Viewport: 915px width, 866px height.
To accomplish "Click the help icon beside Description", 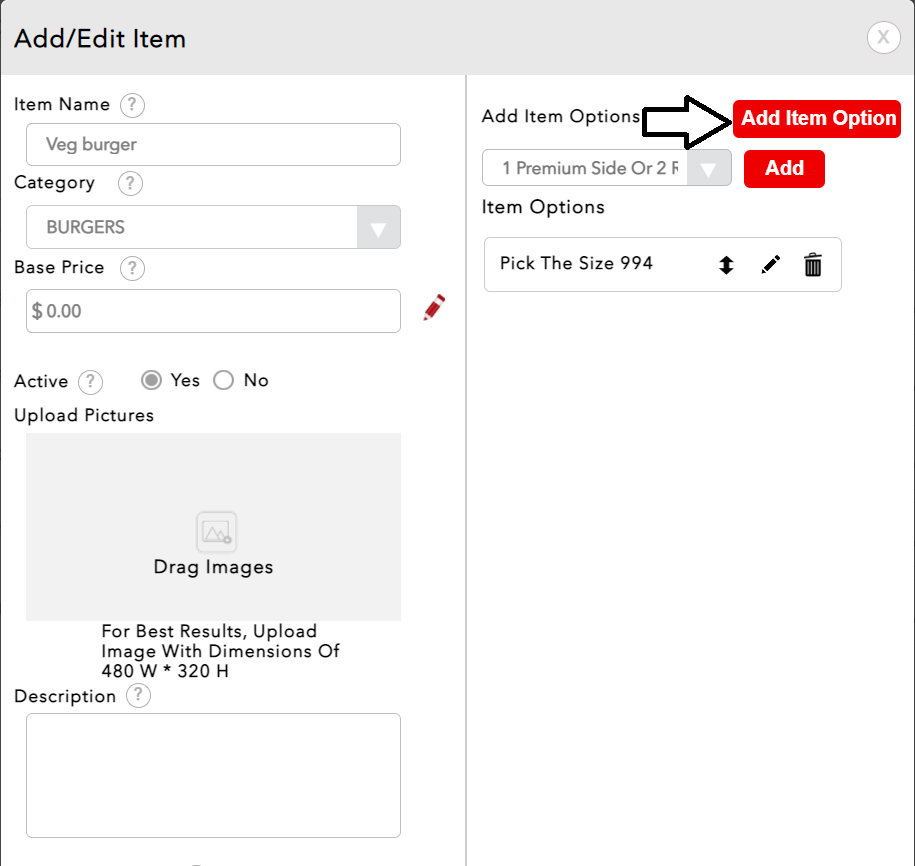I will (x=139, y=696).
